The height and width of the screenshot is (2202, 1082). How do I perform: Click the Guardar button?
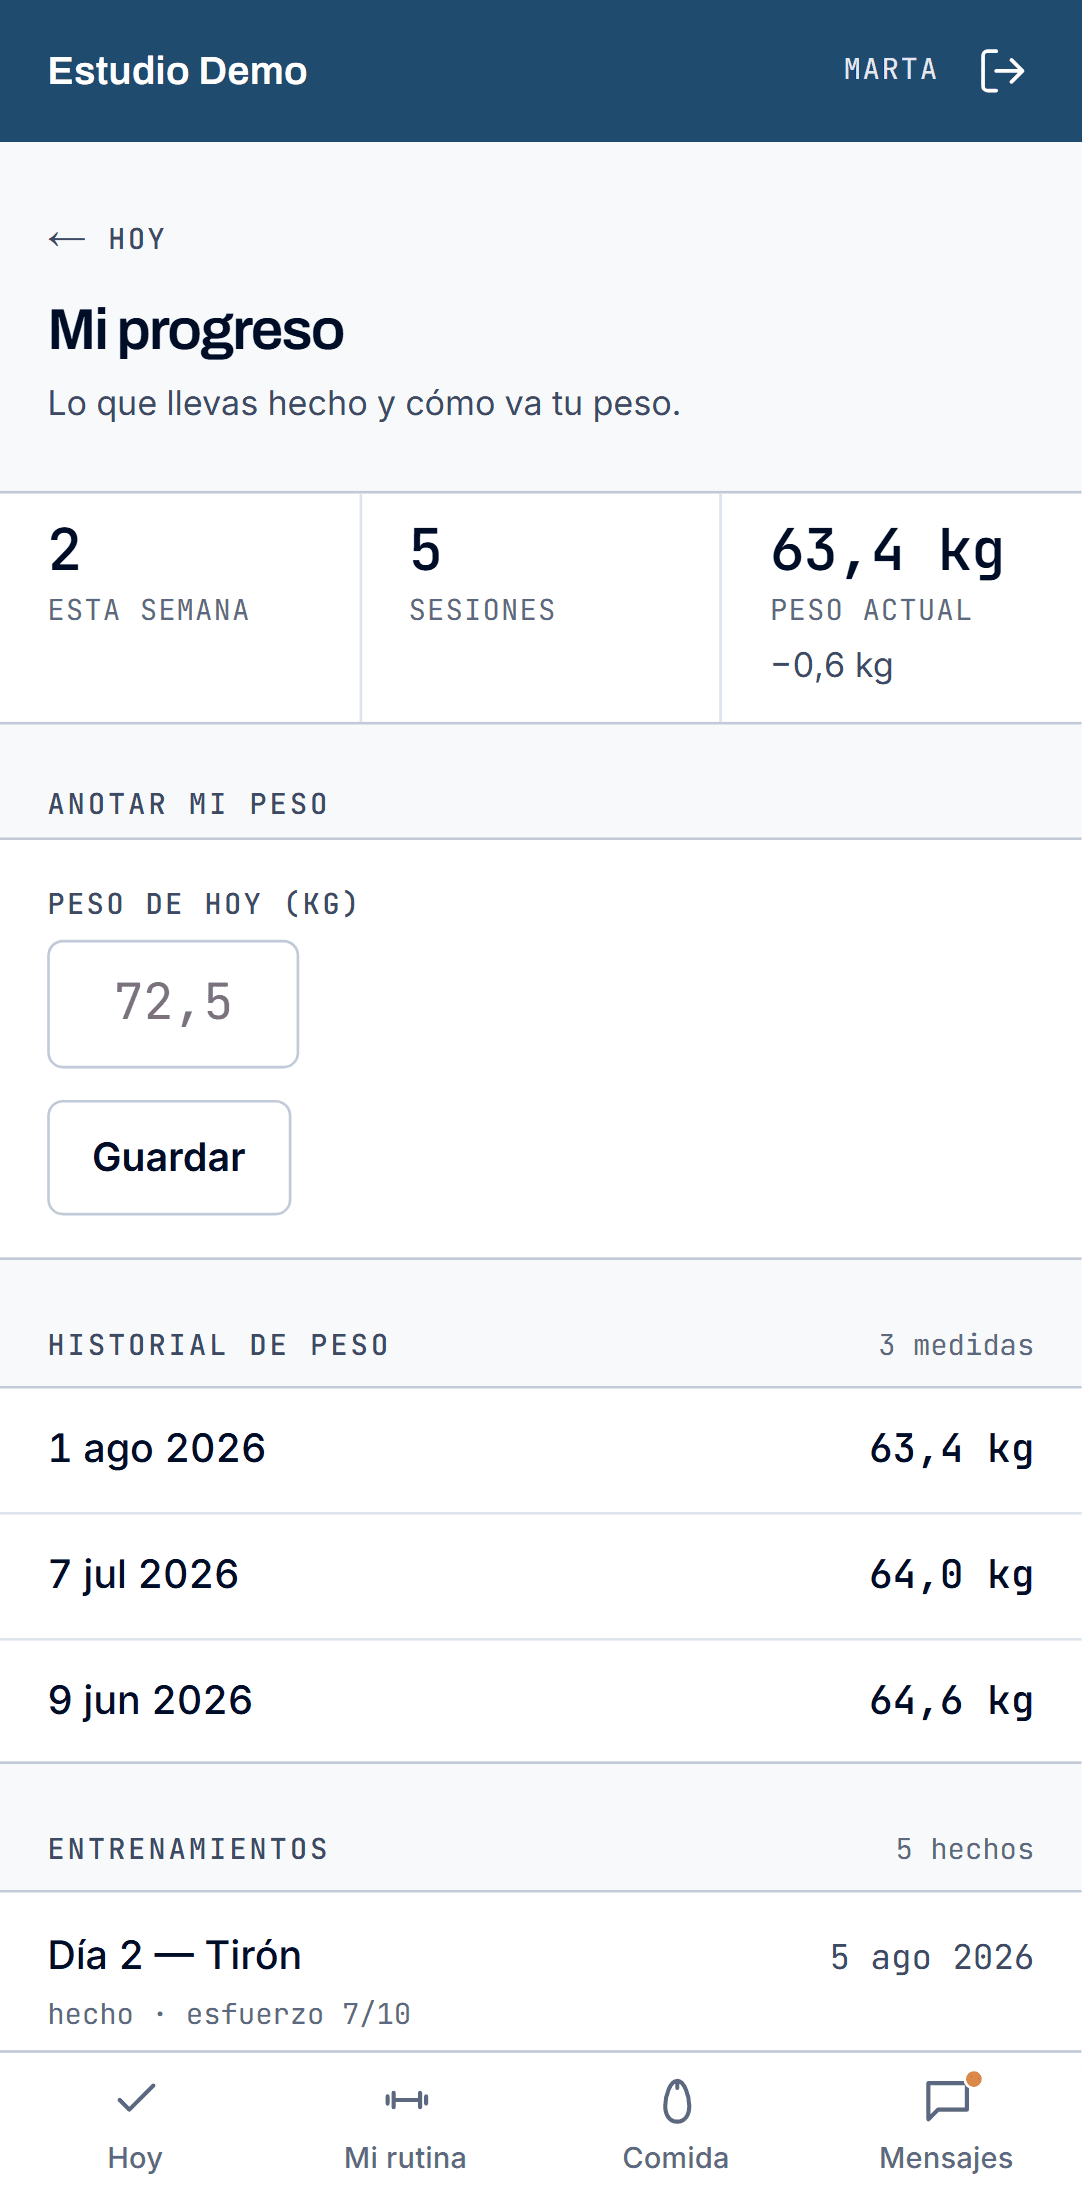coord(169,1158)
